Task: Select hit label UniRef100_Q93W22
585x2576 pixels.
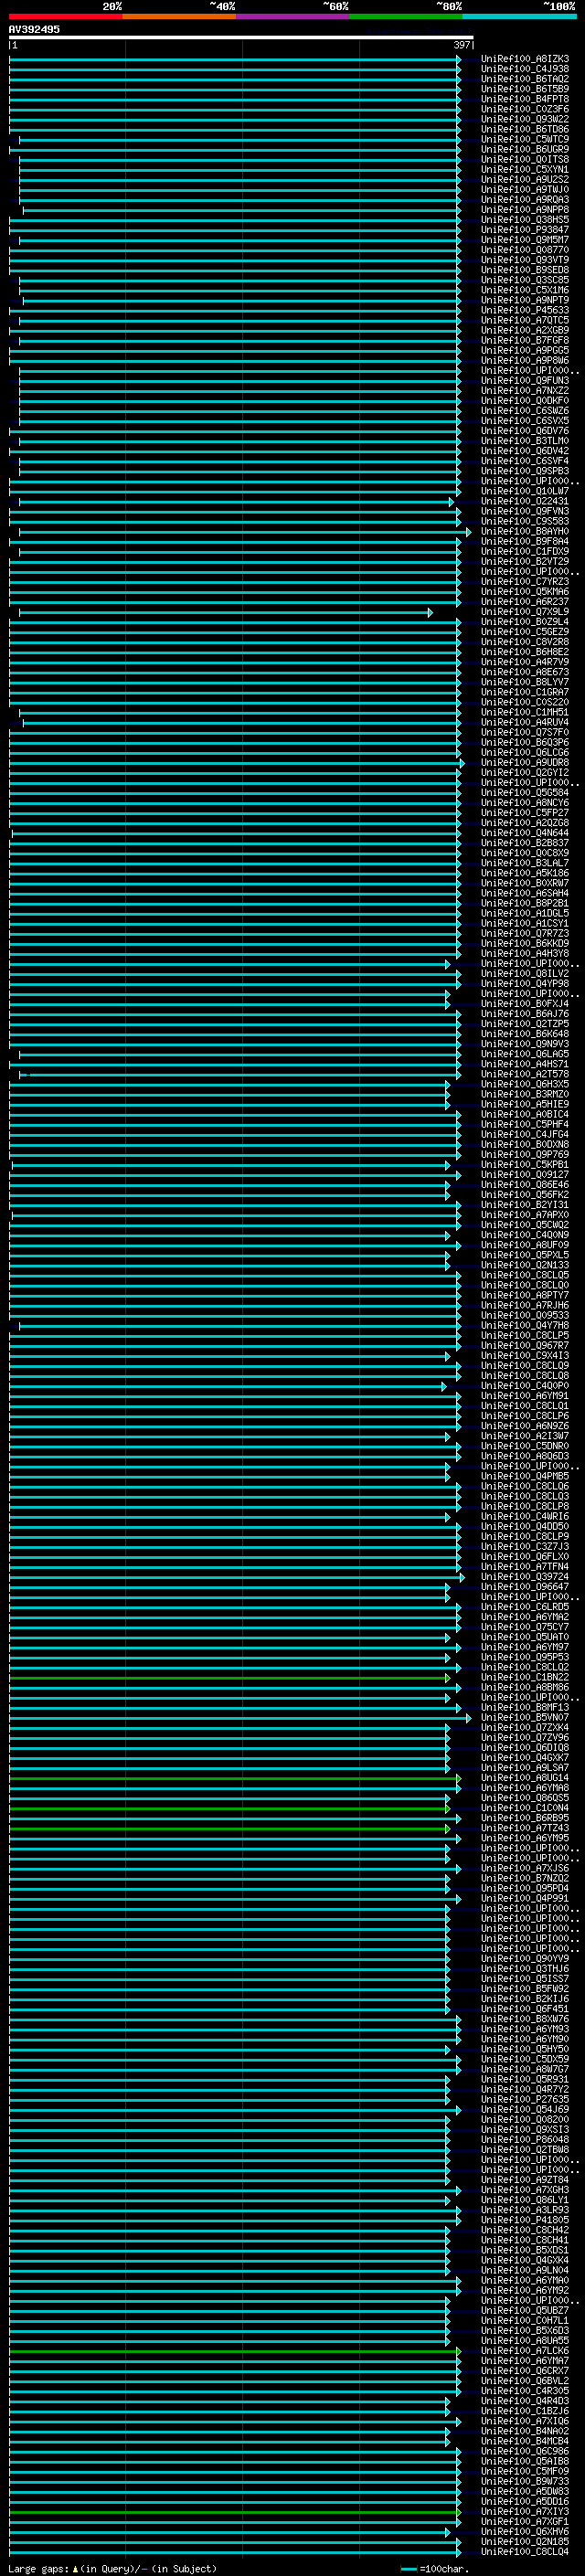Action: coord(525,119)
